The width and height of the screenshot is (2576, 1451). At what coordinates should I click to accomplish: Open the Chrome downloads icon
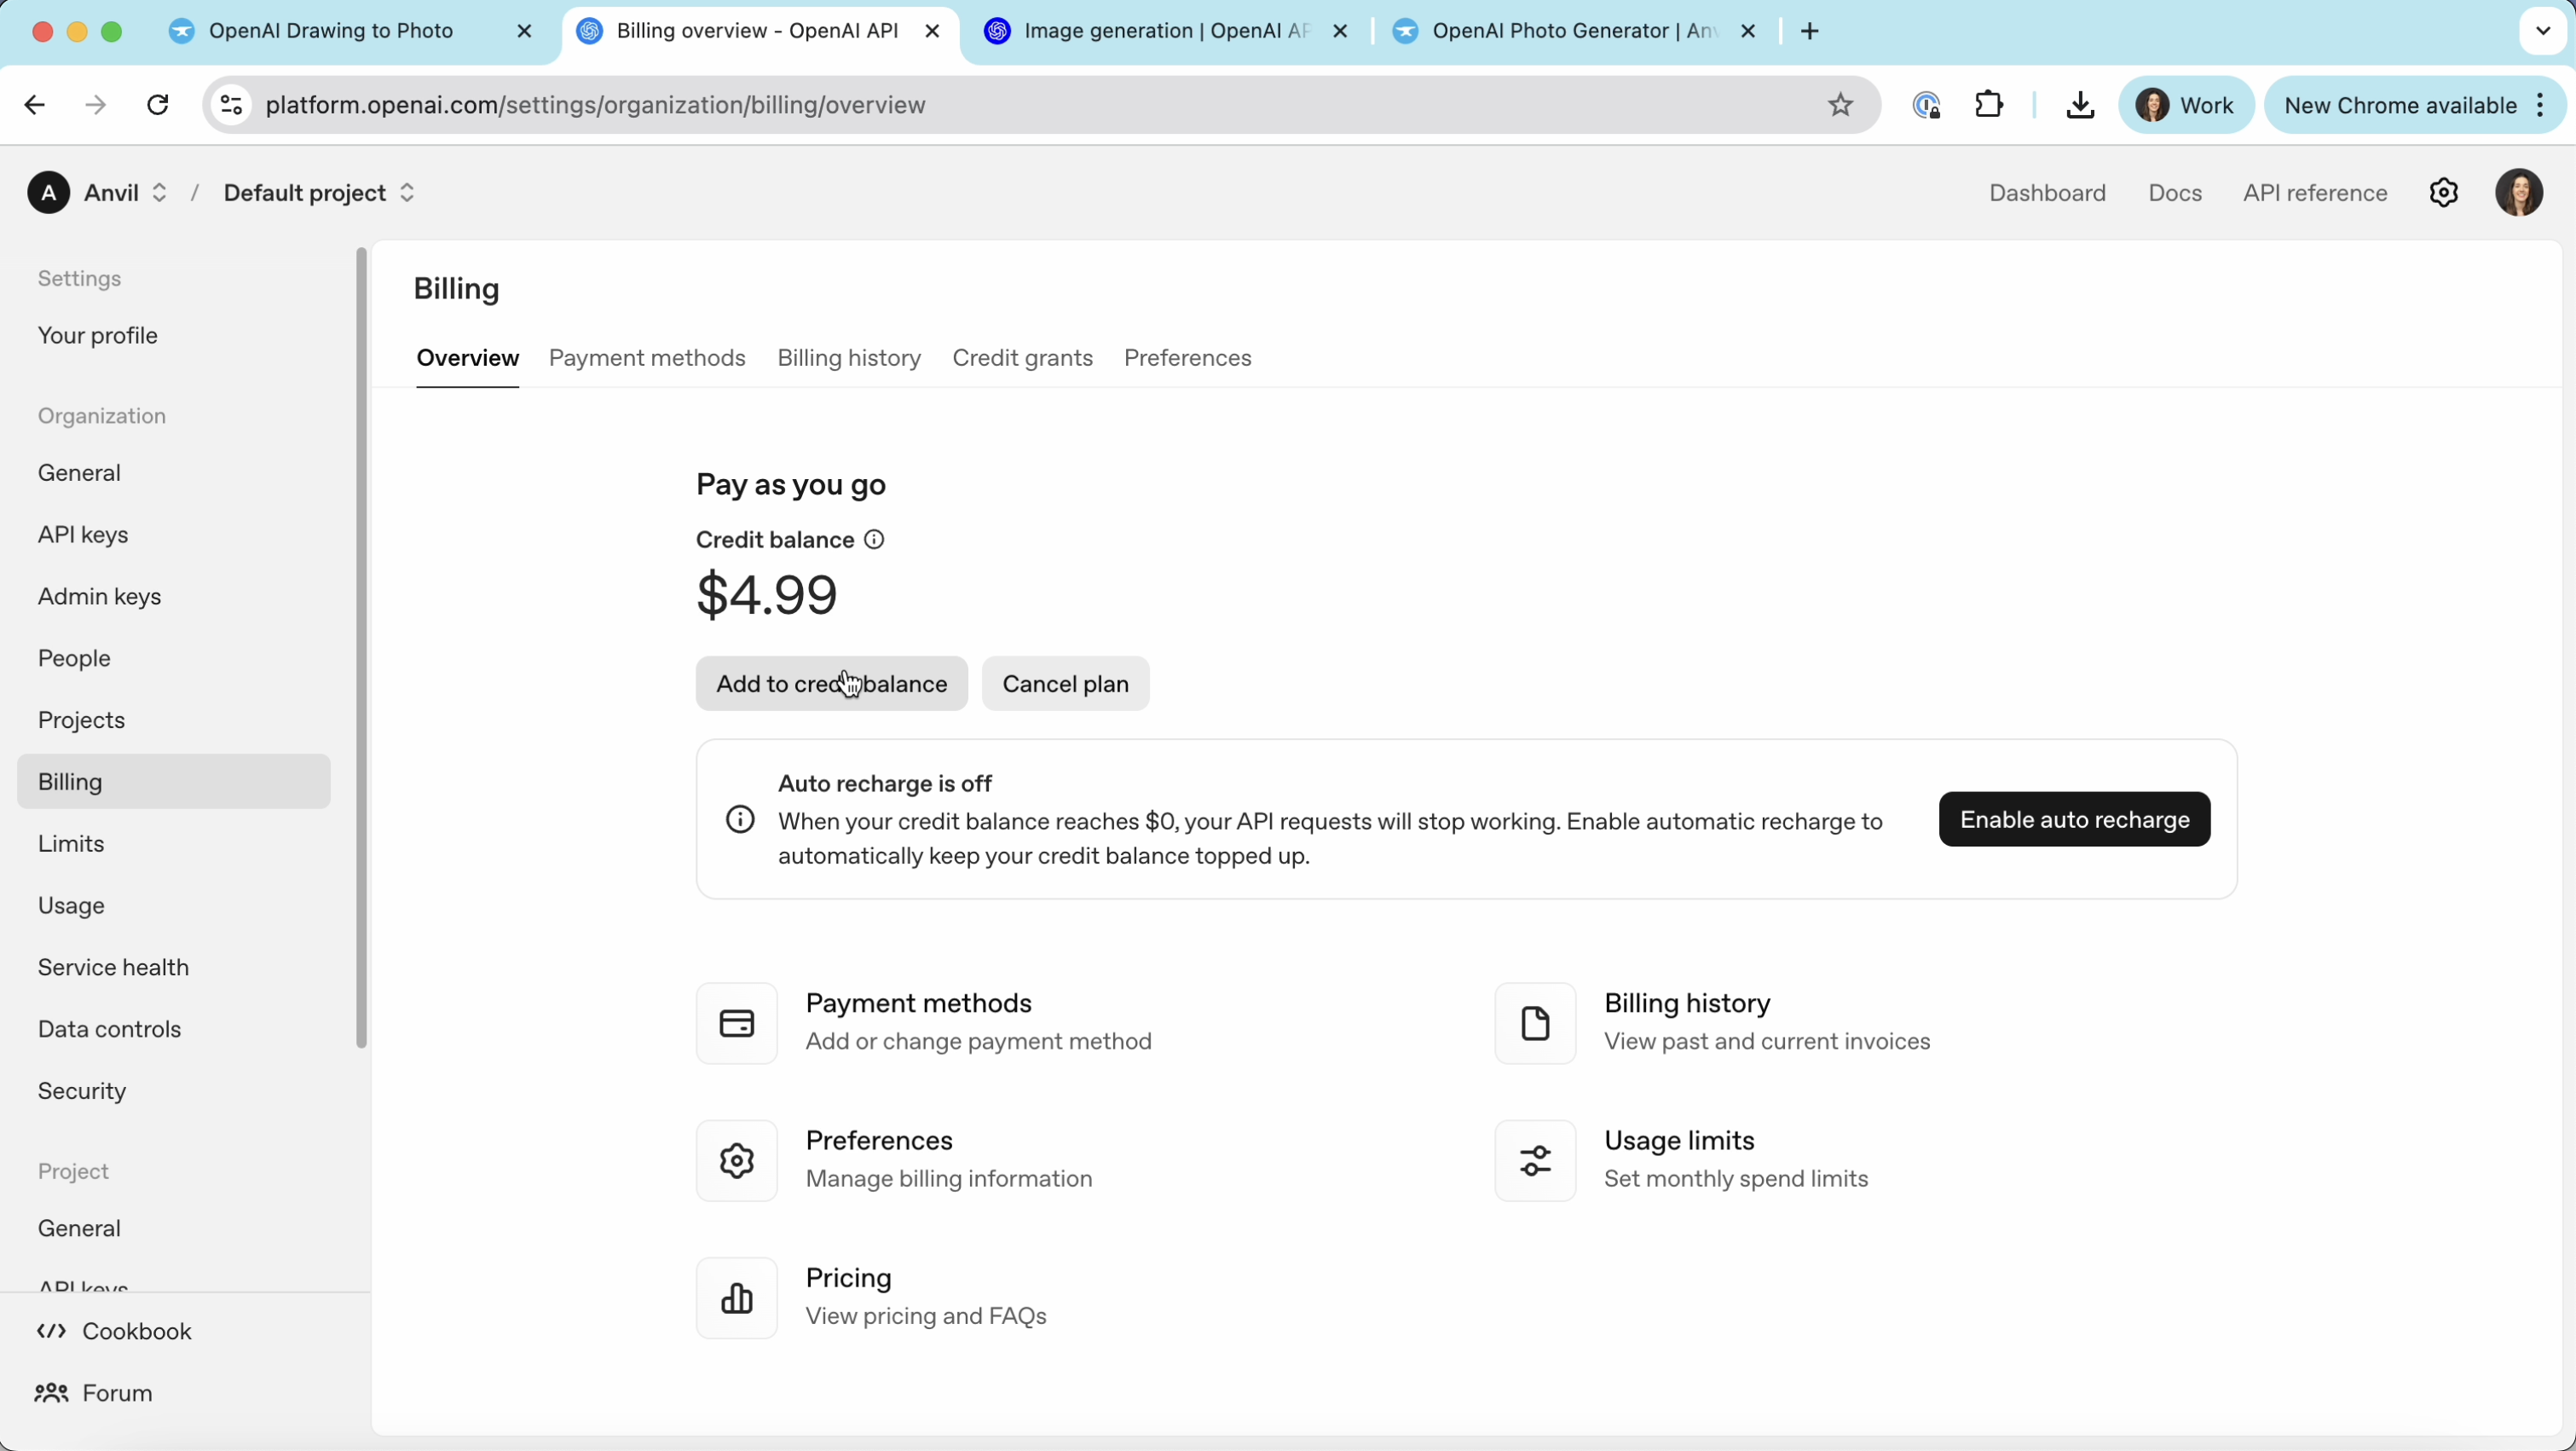point(2079,105)
